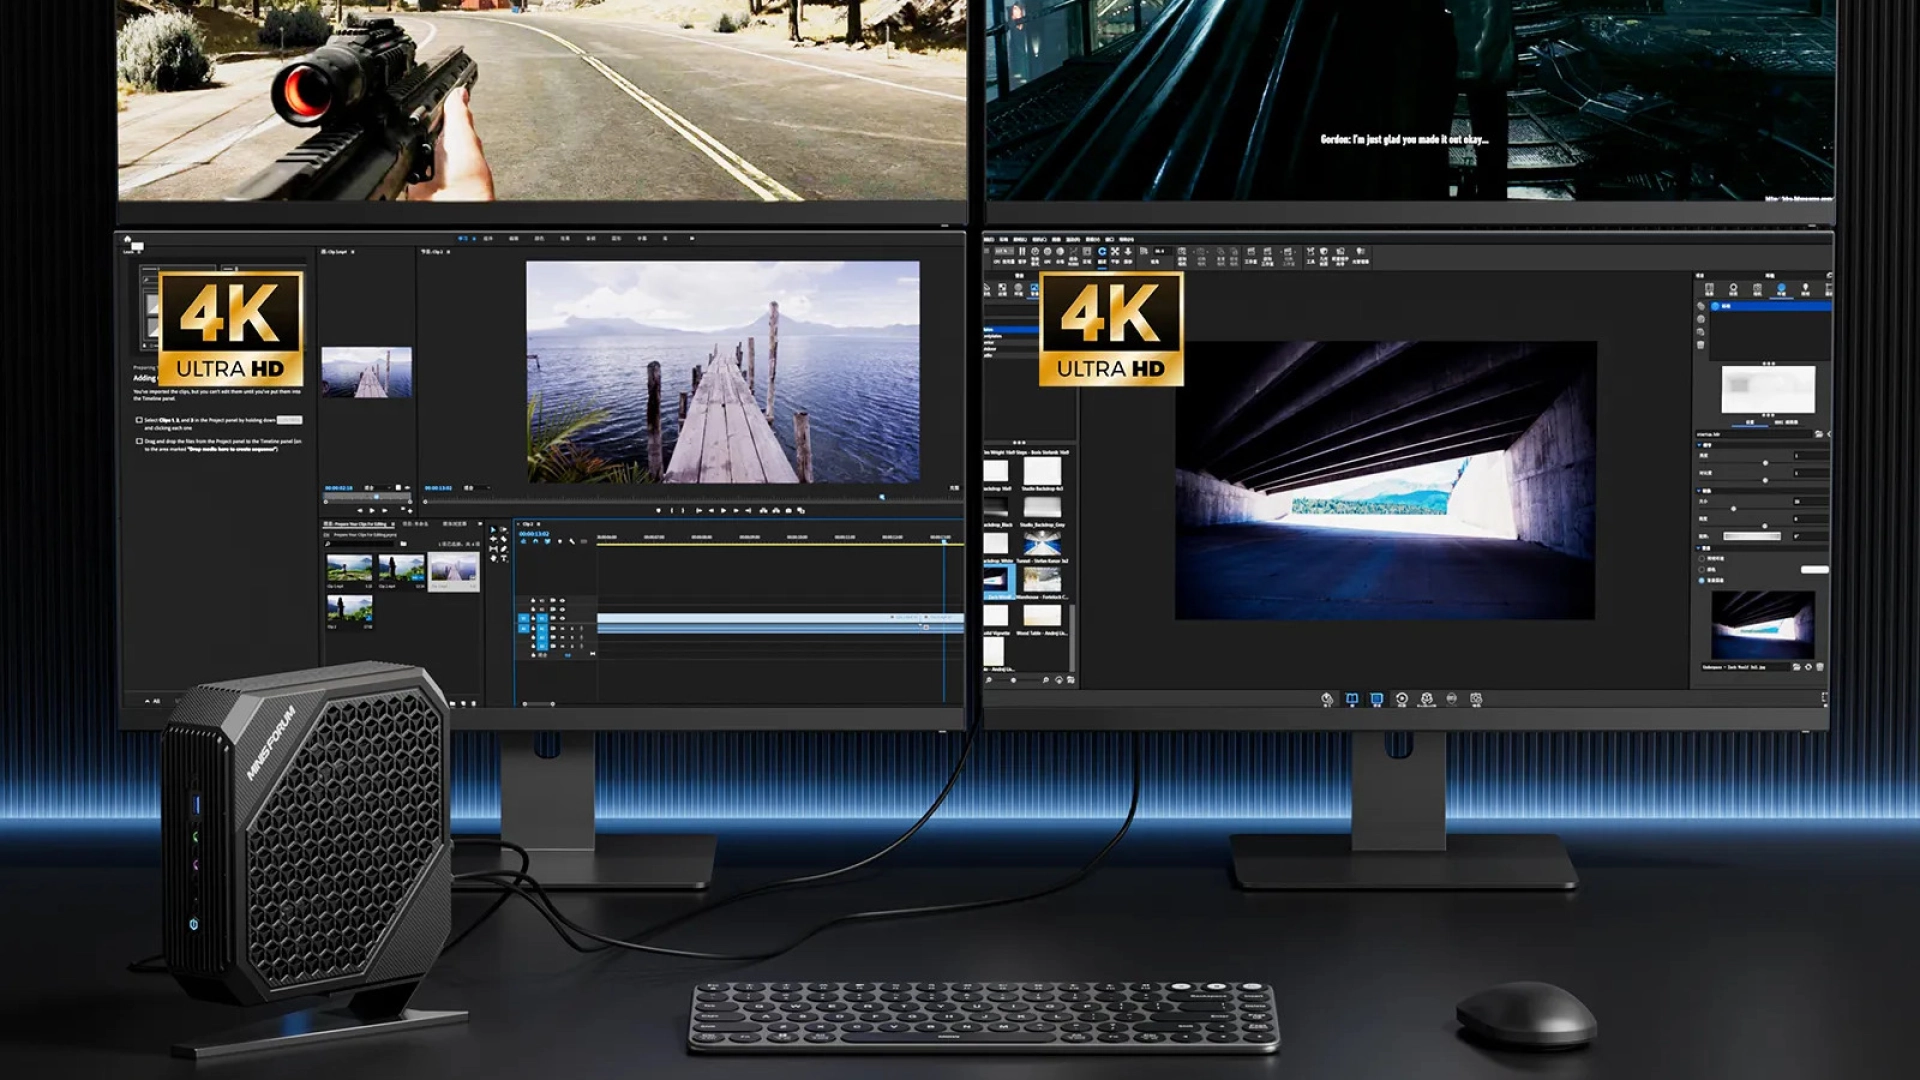
Task: Collapse the first environment settings section
Action: [x=1701, y=444]
